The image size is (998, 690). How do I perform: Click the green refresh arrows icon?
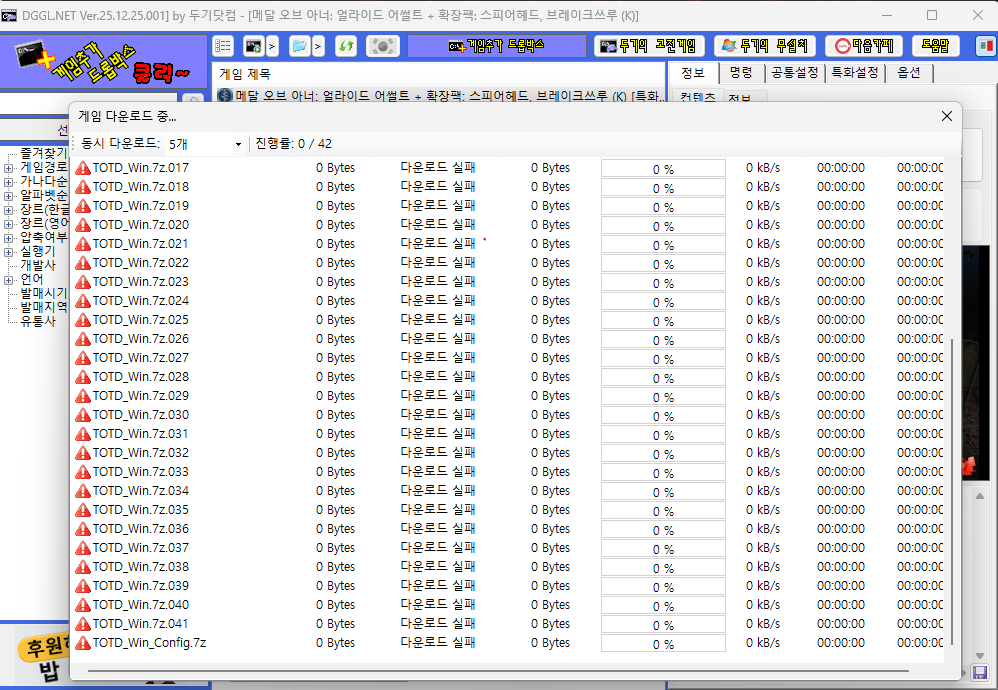[346, 46]
